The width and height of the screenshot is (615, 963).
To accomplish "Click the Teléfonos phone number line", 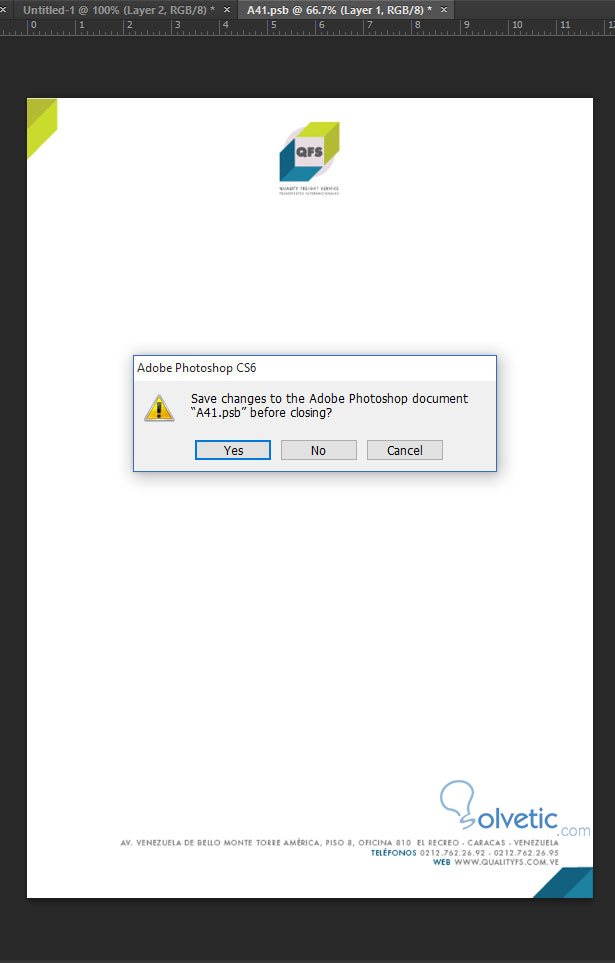I will point(464,852).
